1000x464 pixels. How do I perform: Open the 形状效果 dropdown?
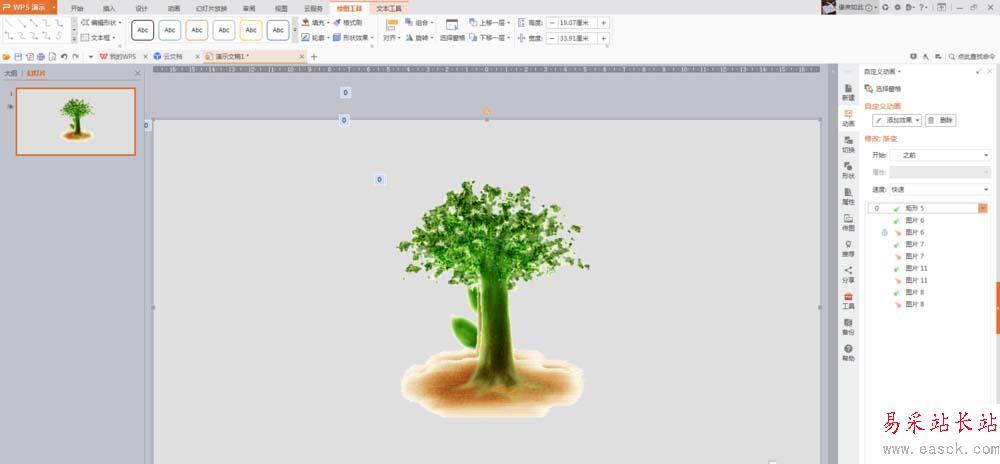point(355,38)
